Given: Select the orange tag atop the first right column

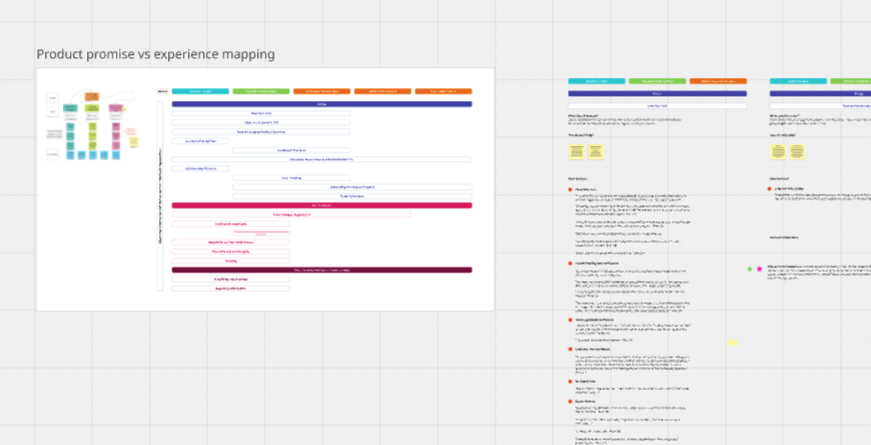Looking at the screenshot, I should [x=717, y=81].
